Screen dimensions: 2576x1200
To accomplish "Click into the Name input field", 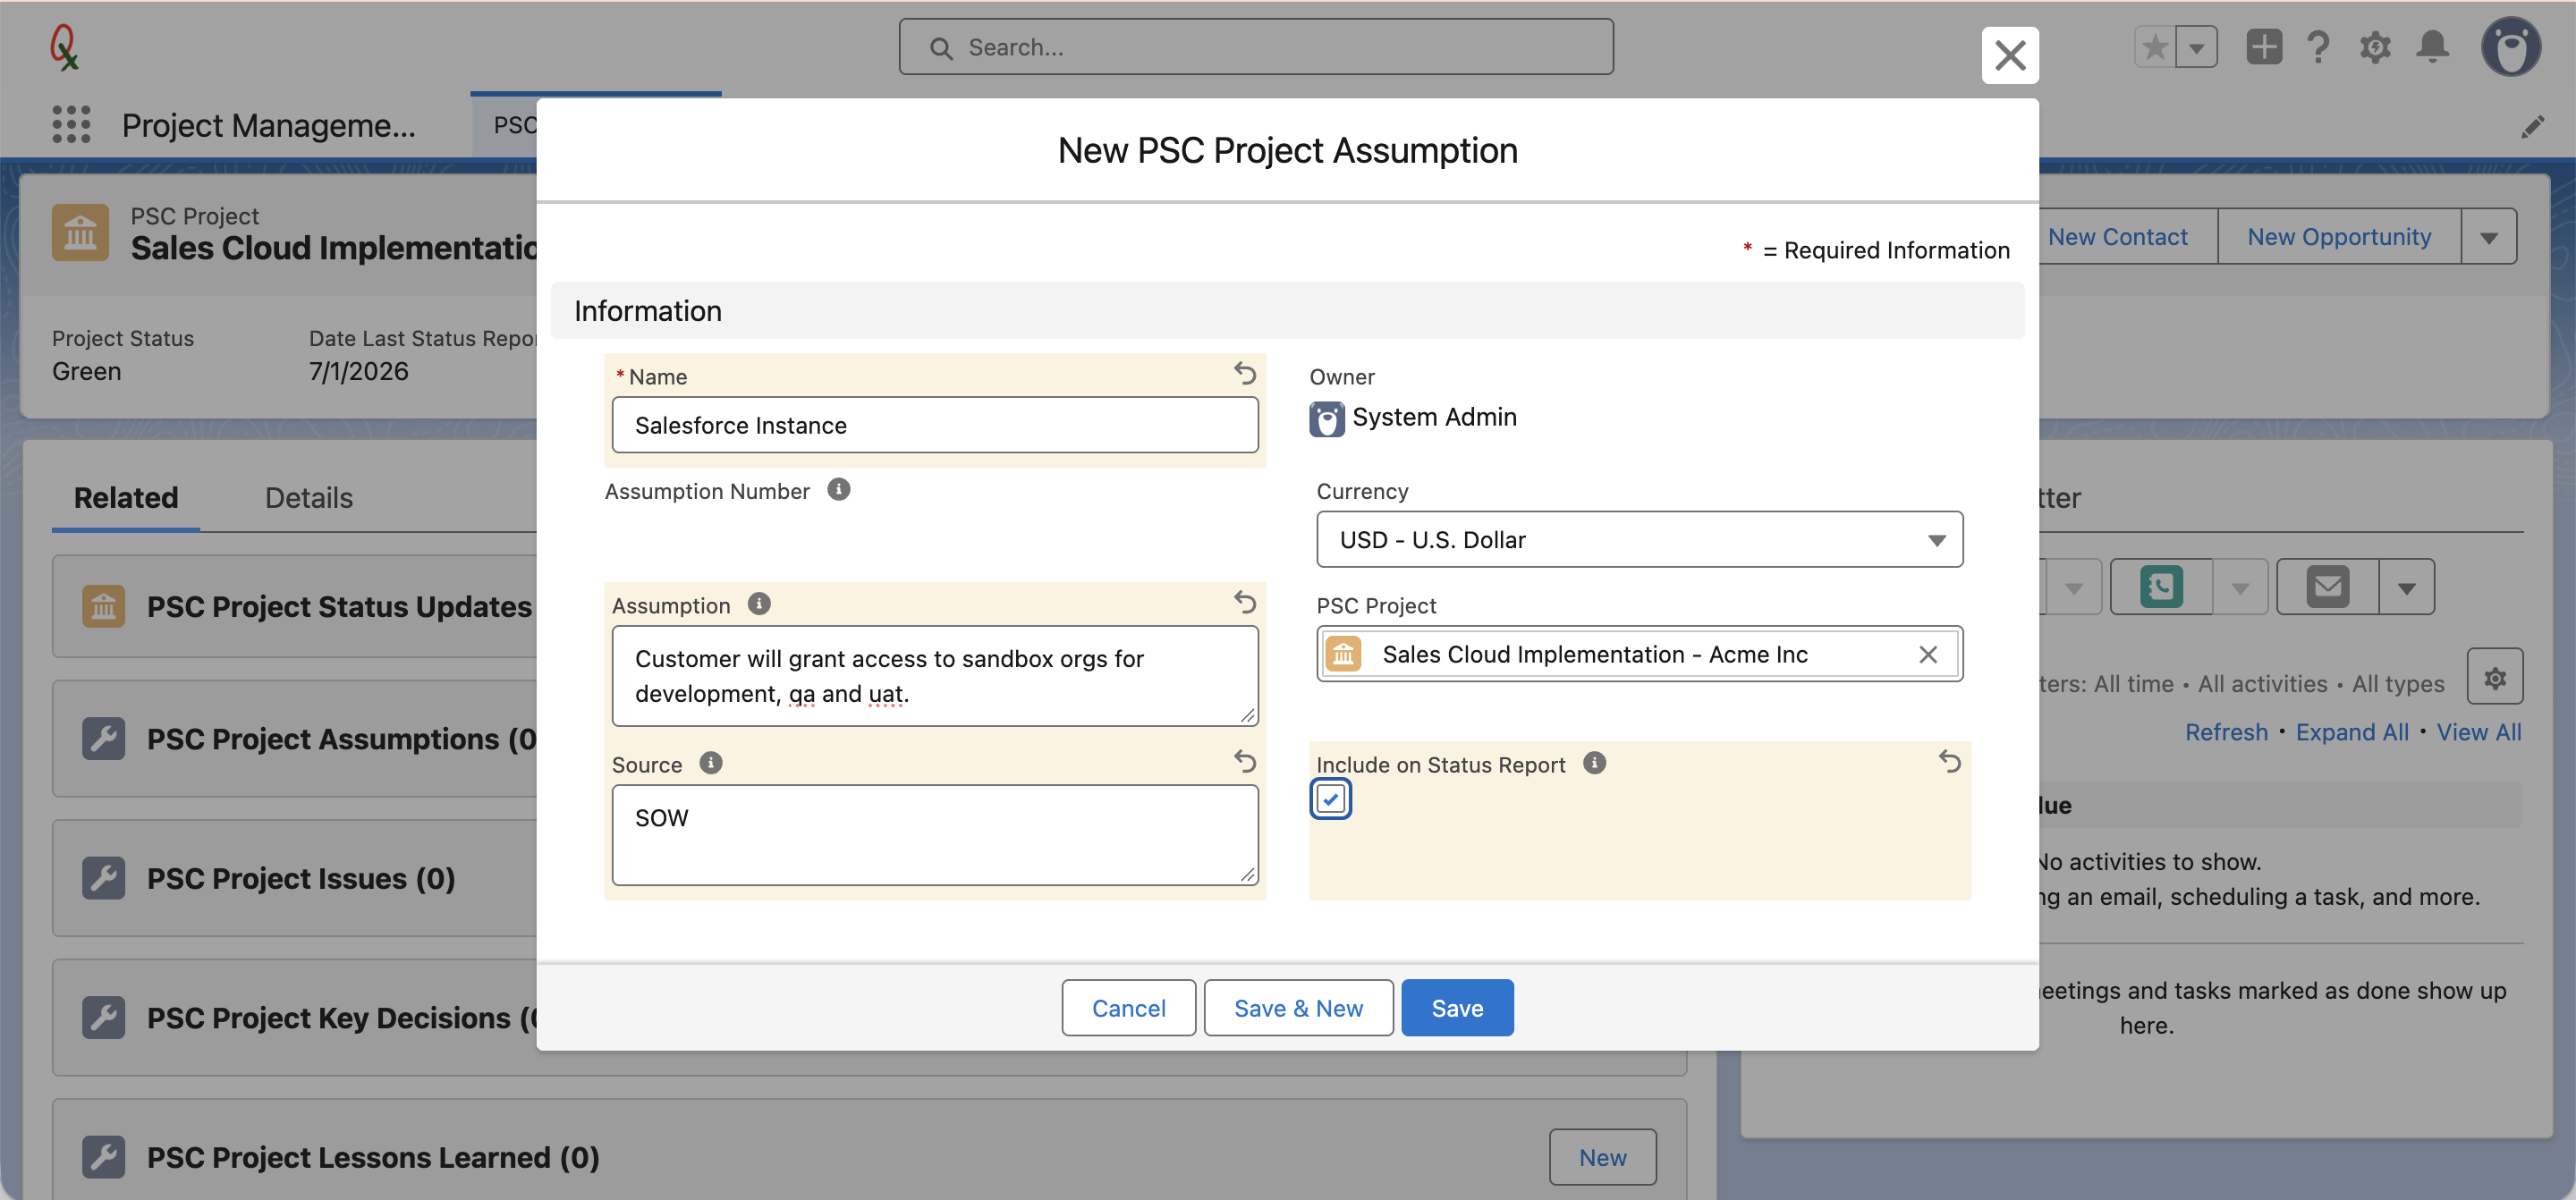I will coord(935,425).
